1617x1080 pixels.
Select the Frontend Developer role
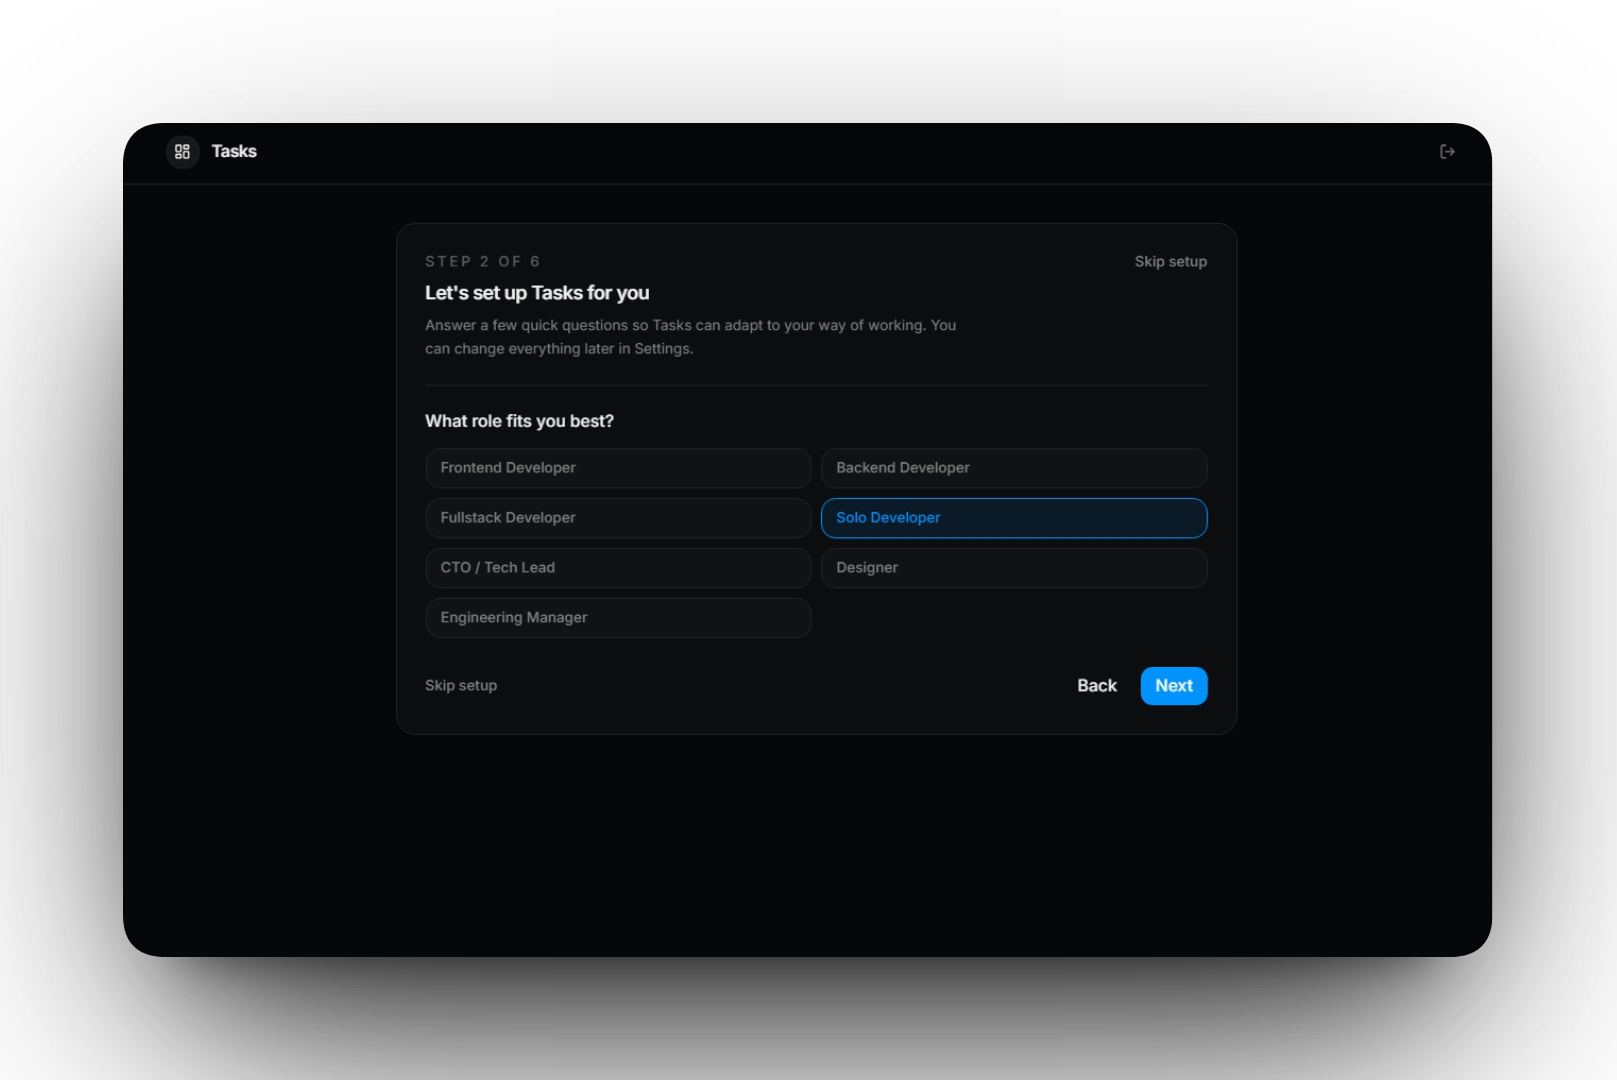[617, 468]
